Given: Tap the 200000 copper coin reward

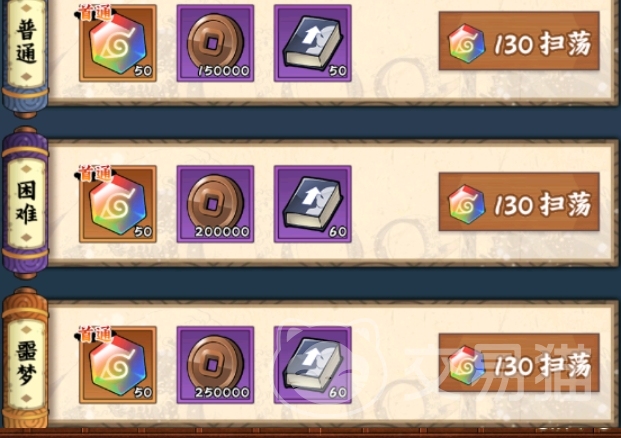Looking at the screenshot, I should (x=215, y=204).
